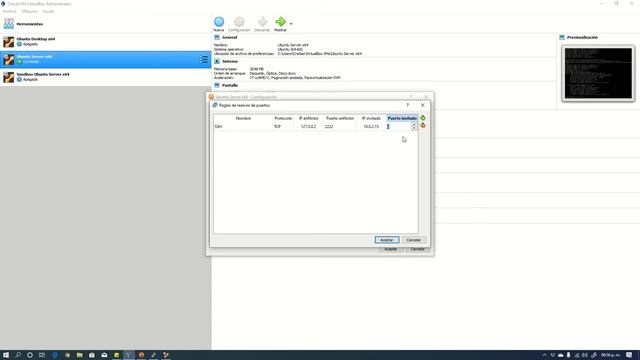Sort by the Protocolo column header
Image resolution: width=640 pixels, height=360 pixels.
pos(283,118)
